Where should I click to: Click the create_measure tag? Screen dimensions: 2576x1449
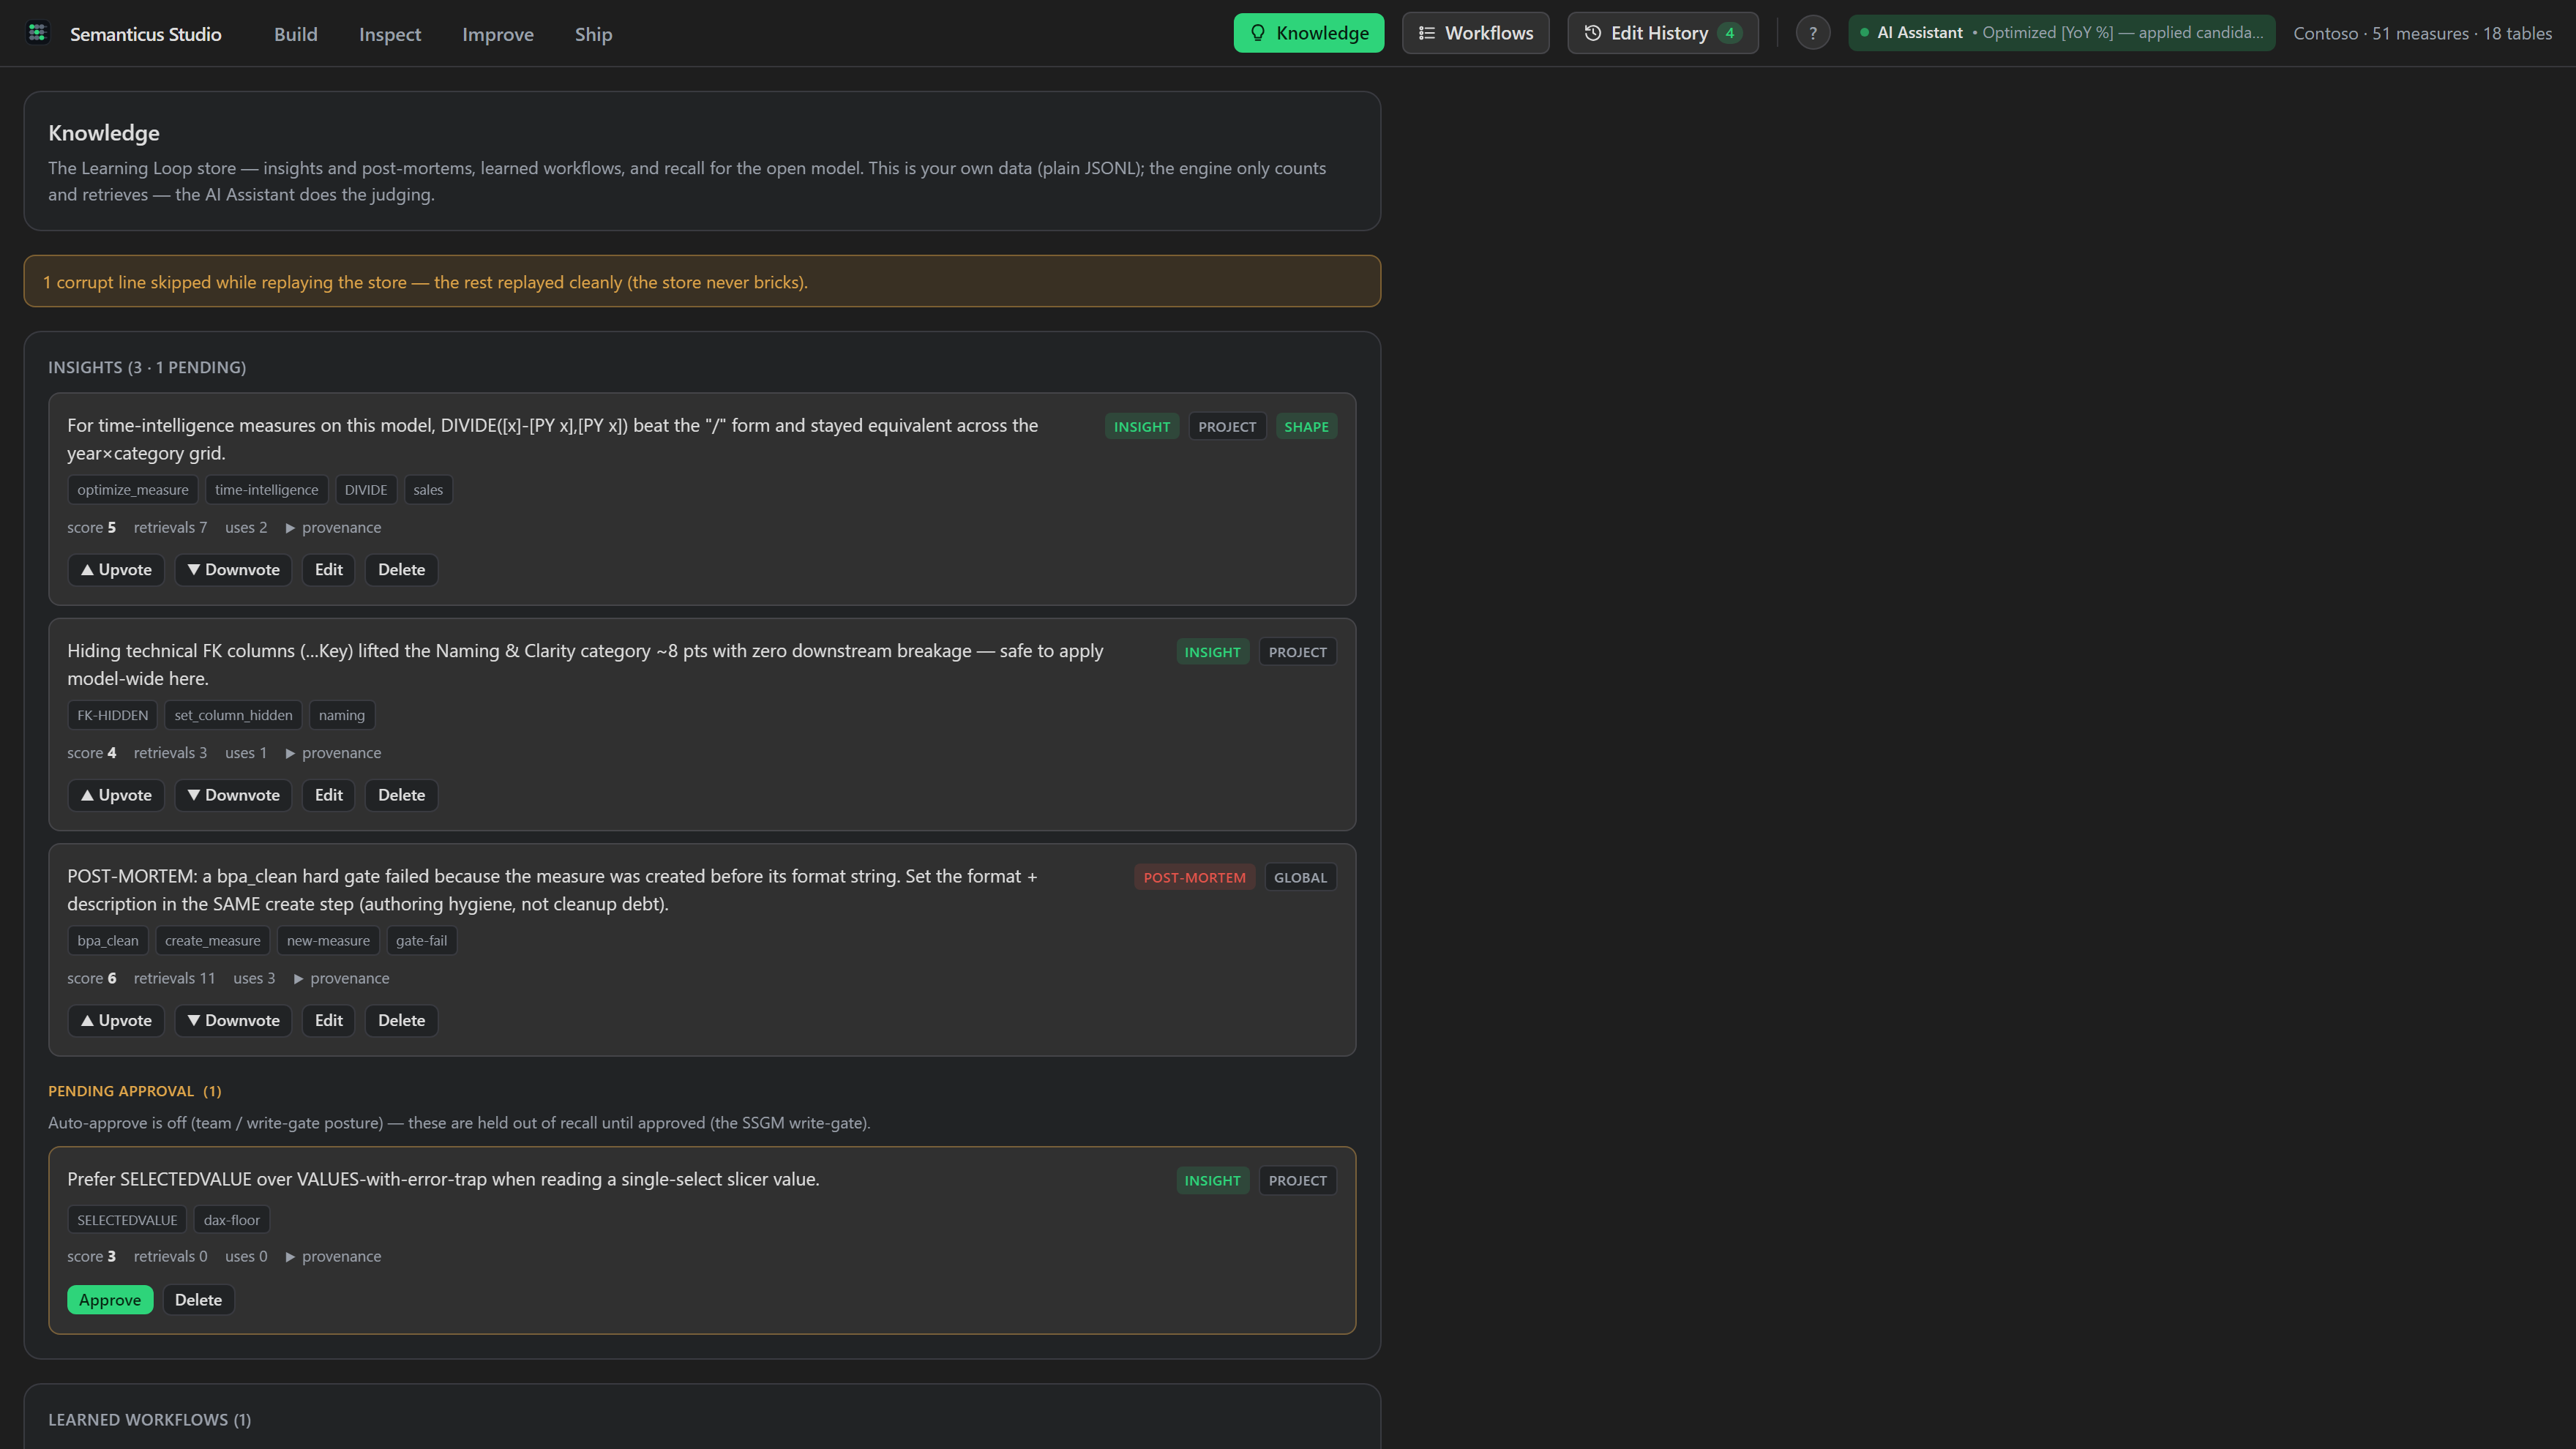click(x=212, y=941)
